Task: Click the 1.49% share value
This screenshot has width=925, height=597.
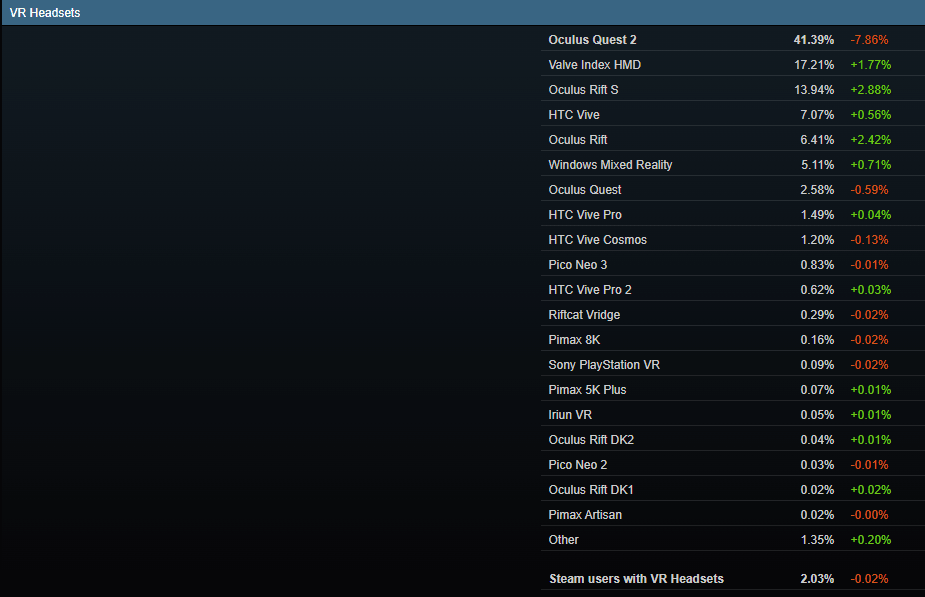Action: pyautogui.click(x=817, y=215)
